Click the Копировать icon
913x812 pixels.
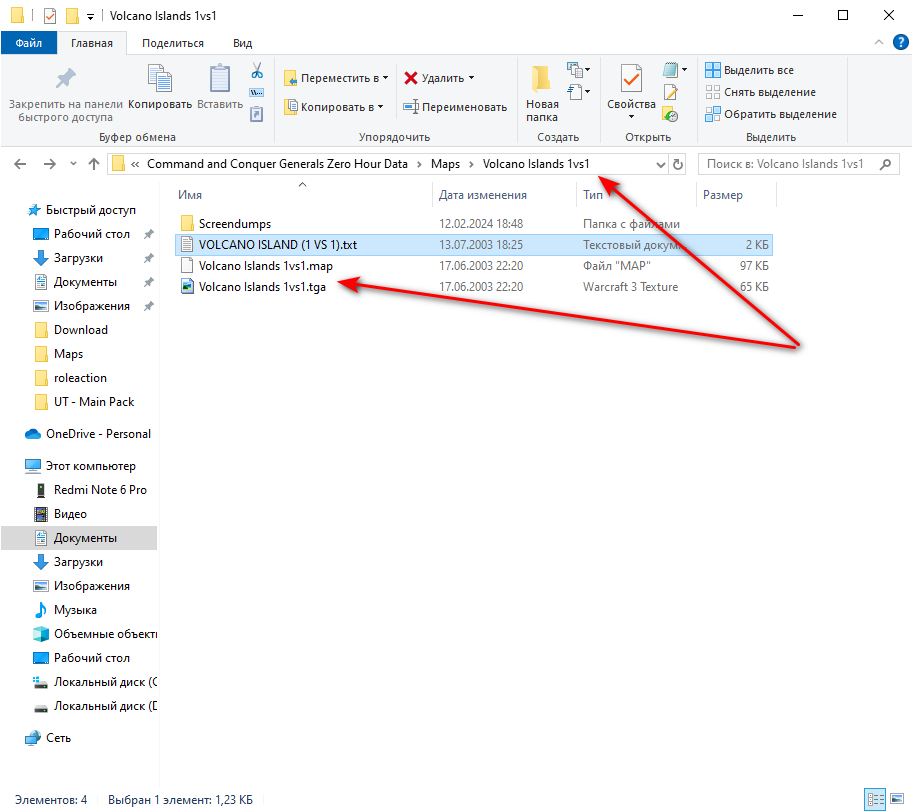[160, 79]
